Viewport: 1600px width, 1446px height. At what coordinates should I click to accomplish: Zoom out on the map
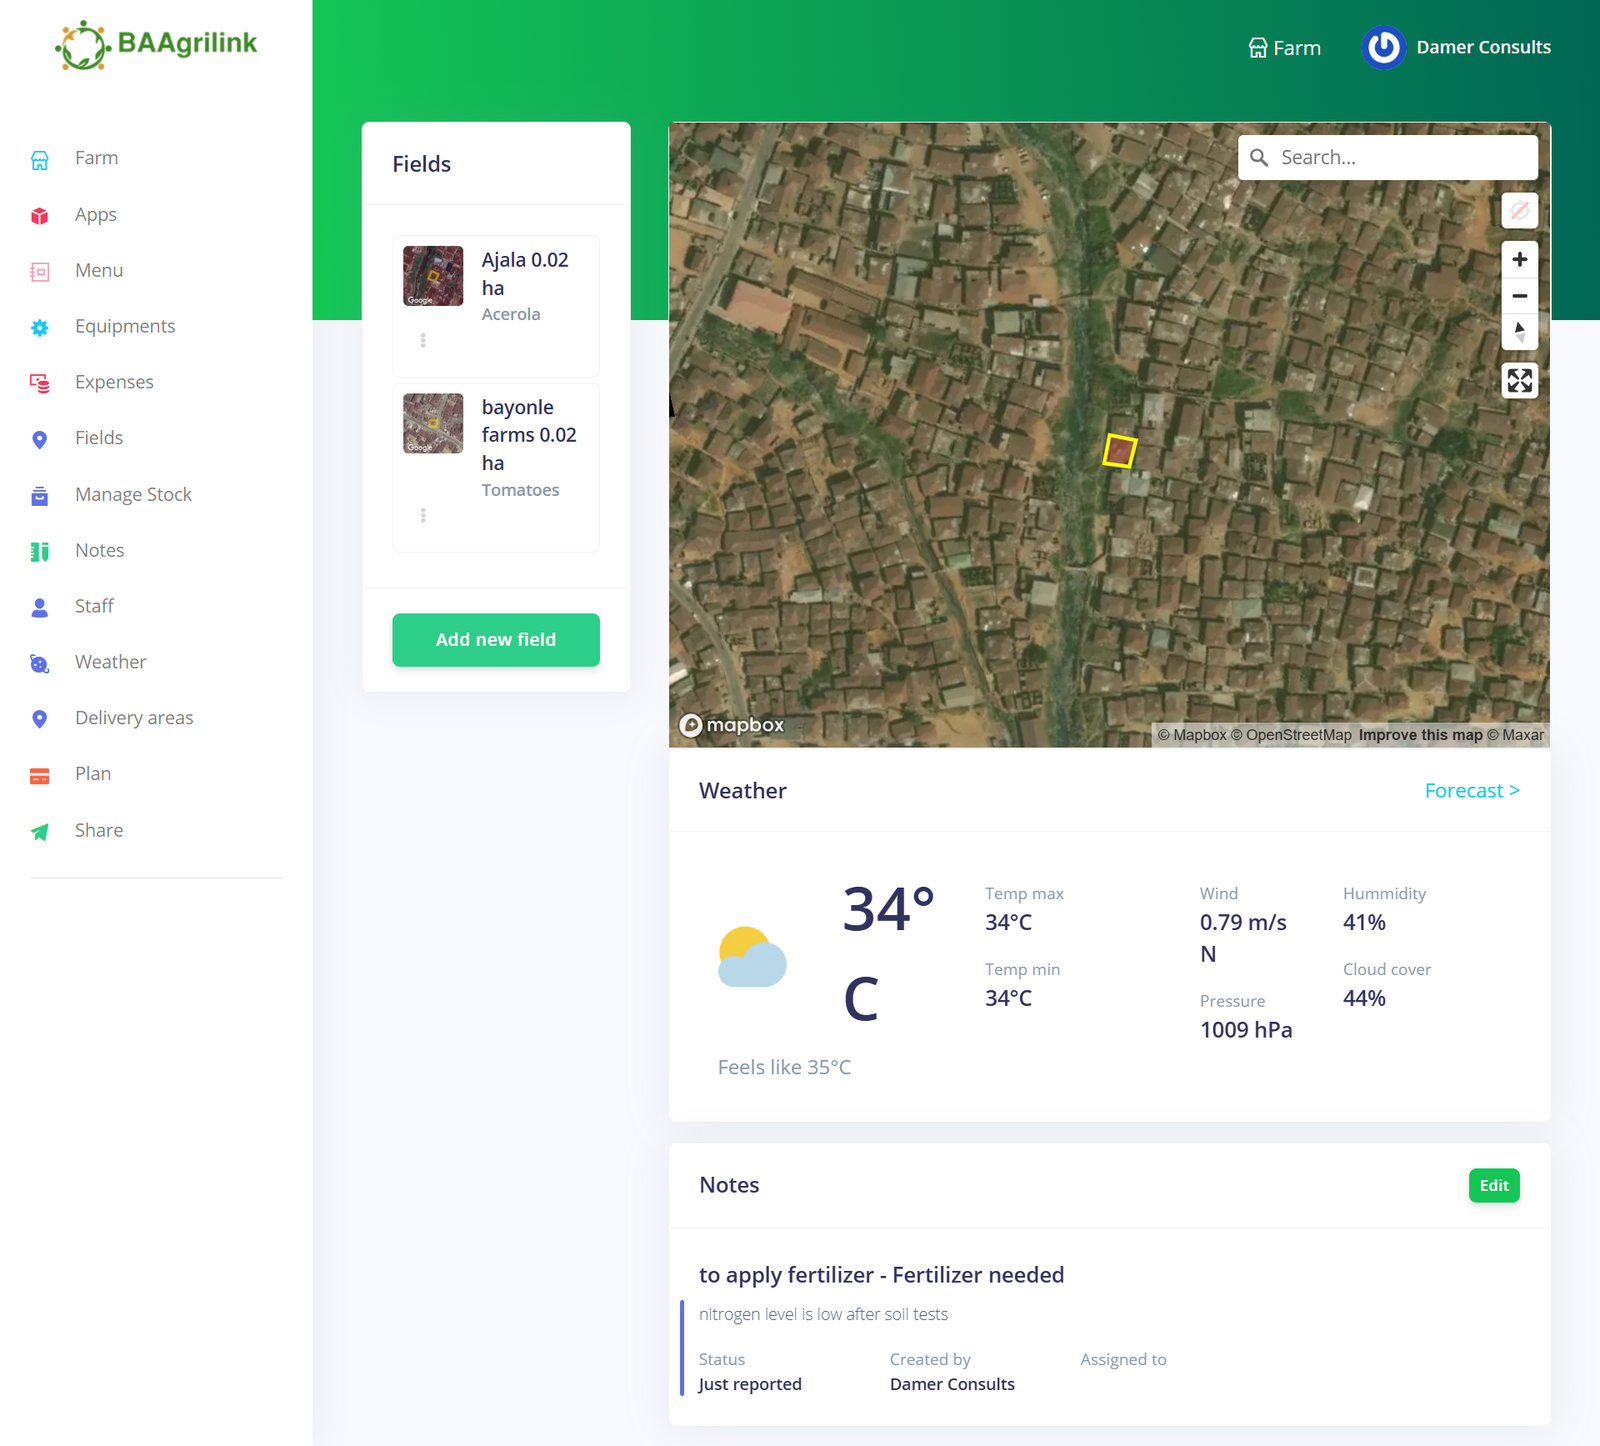coord(1519,296)
